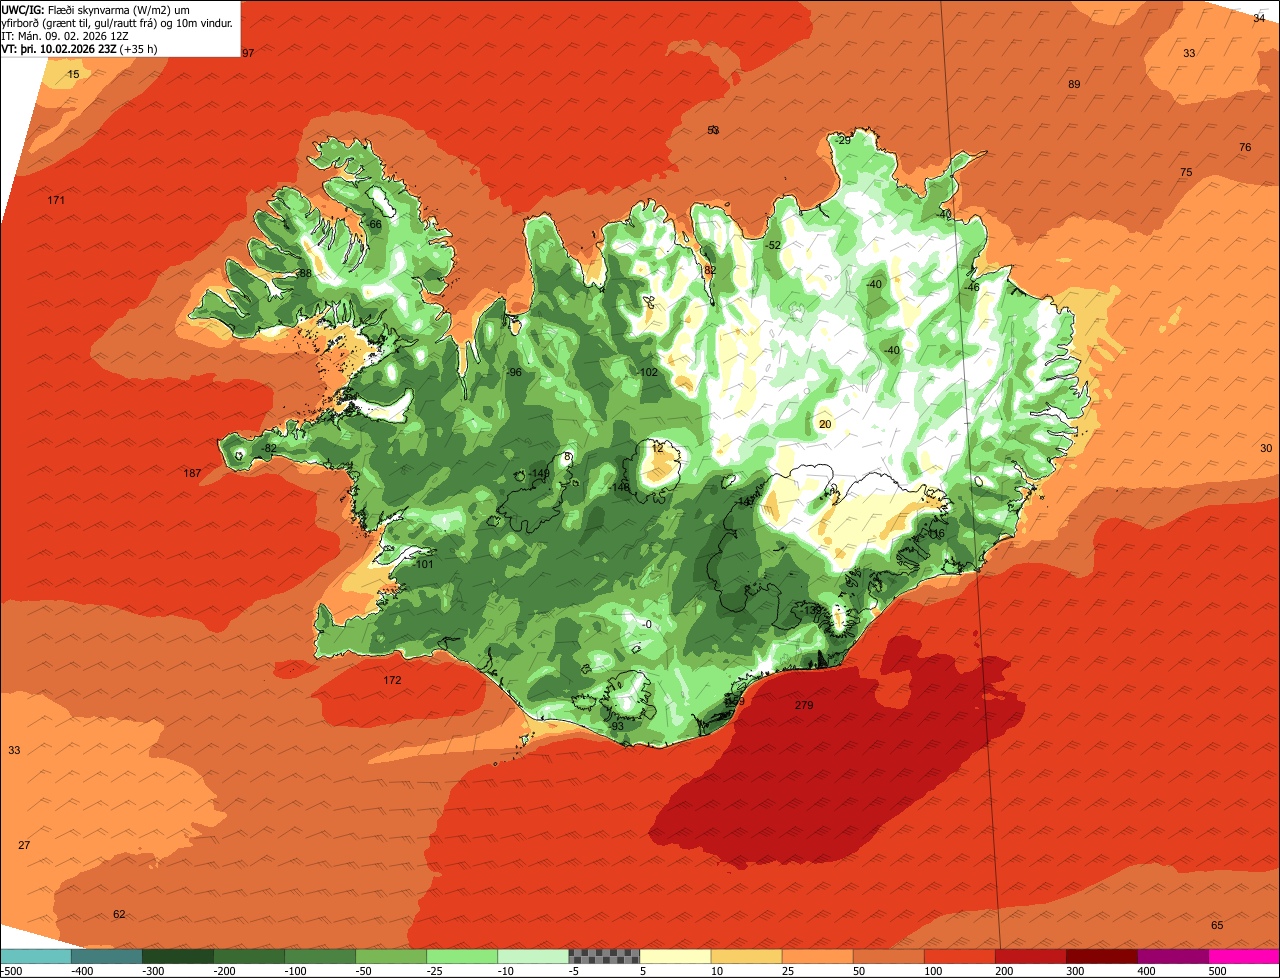Select the pale green swatch above -10
The width and height of the screenshot is (1280, 978).
(x=533, y=956)
